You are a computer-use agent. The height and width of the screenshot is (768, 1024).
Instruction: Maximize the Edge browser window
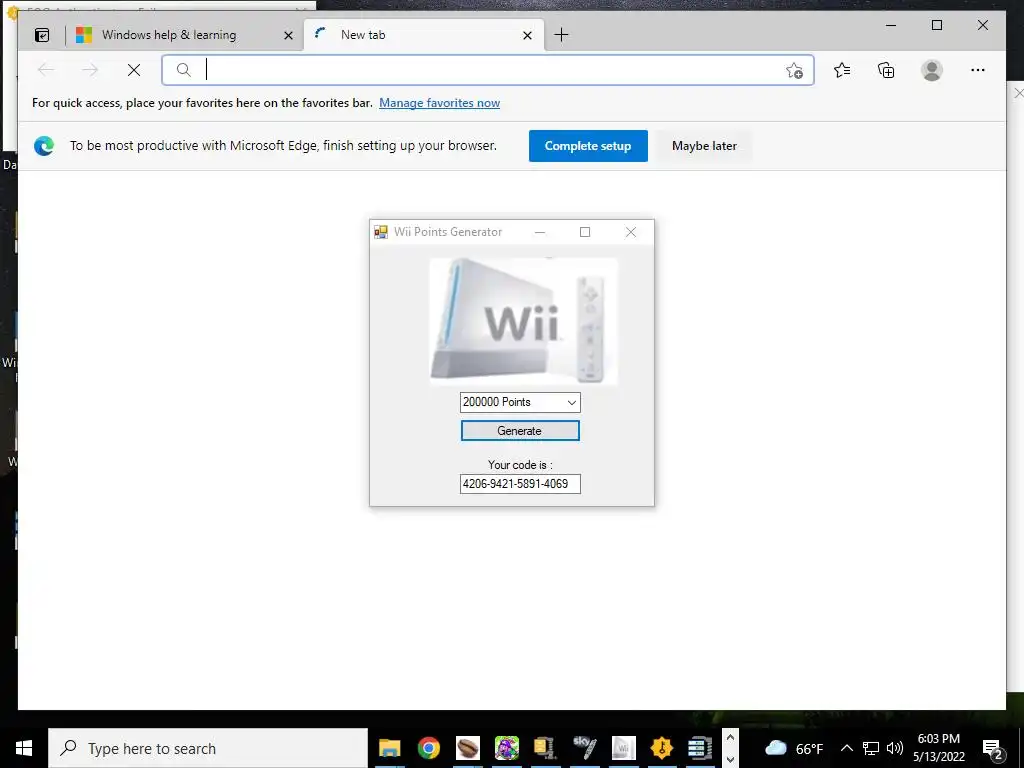tap(936, 25)
